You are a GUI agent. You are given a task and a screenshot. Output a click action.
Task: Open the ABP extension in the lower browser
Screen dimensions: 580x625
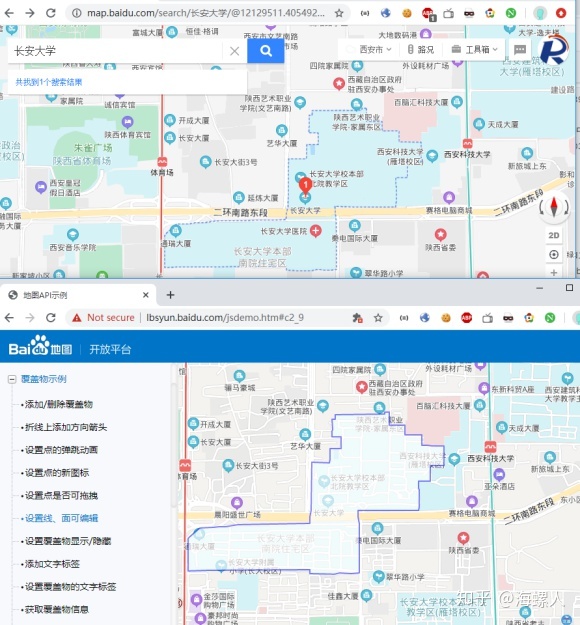(466, 318)
